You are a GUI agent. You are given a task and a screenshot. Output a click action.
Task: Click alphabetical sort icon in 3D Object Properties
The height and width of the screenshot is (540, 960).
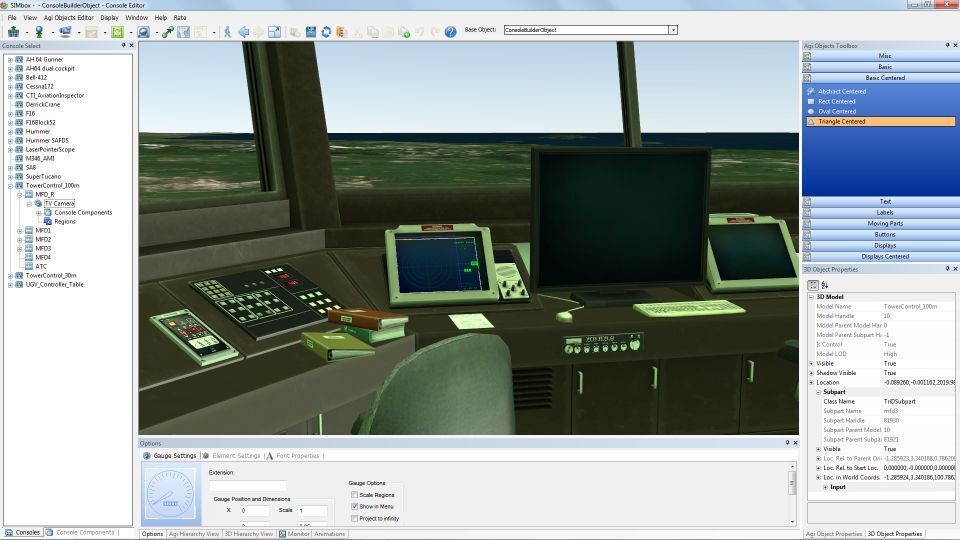tap(825, 285)
